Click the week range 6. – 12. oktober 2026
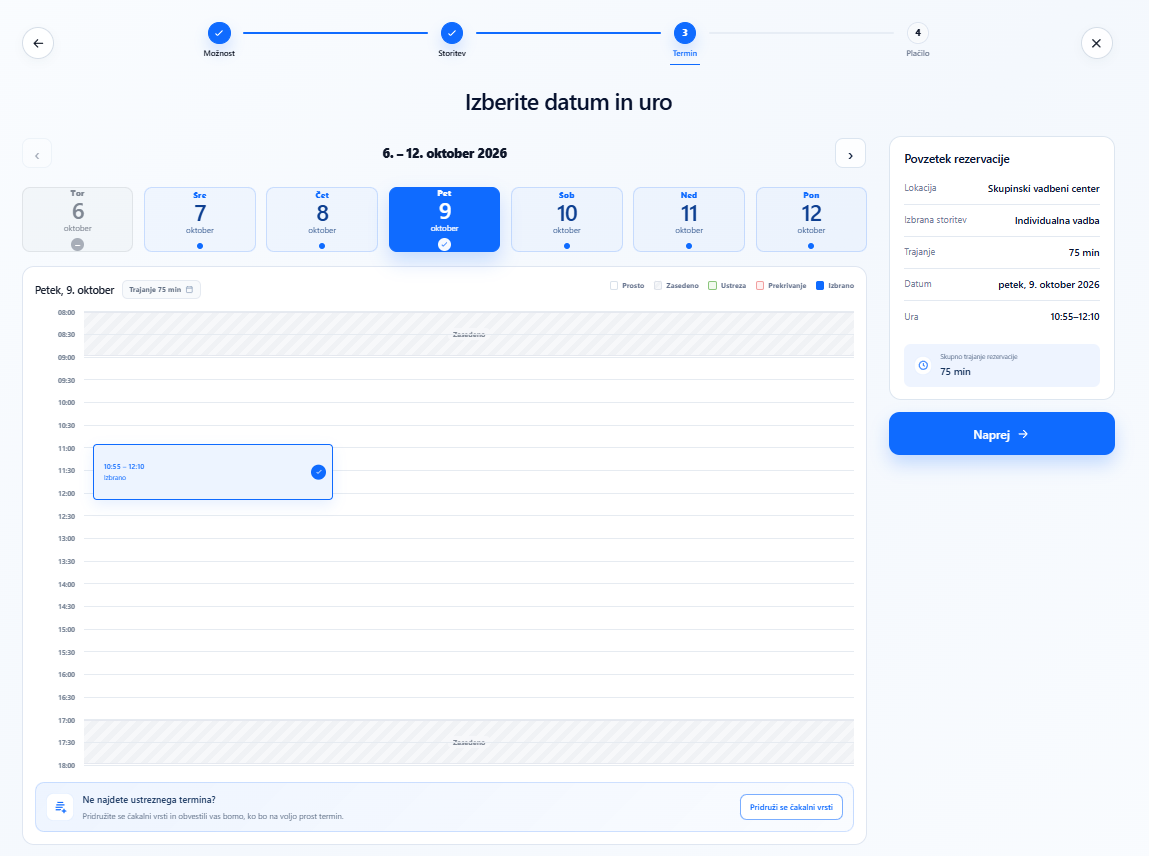 445,153
